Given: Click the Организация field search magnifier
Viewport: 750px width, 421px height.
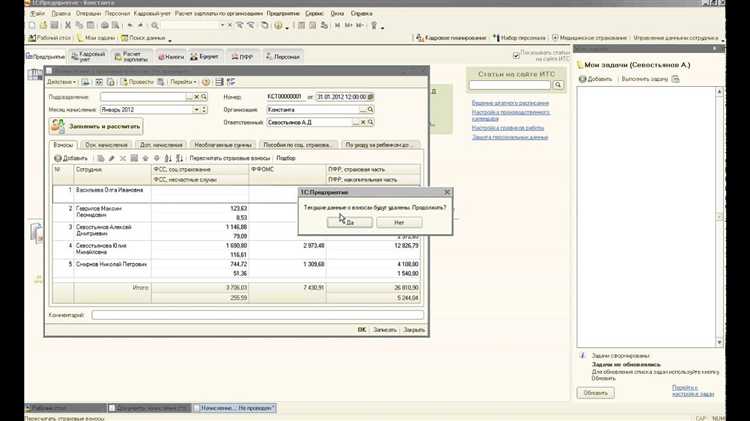Looking at the screenshot, I should (x=370, y=110).
